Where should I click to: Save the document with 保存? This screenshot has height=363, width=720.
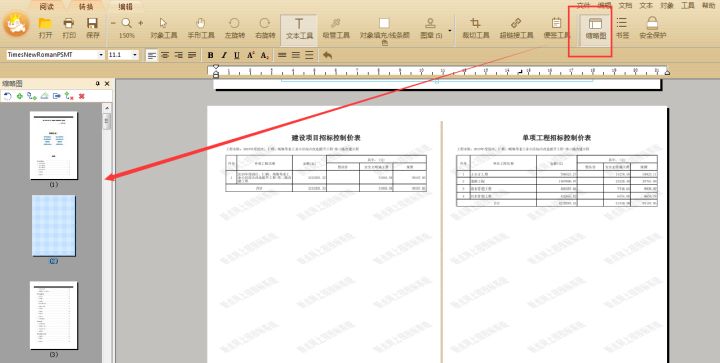[x=92, y=28]
